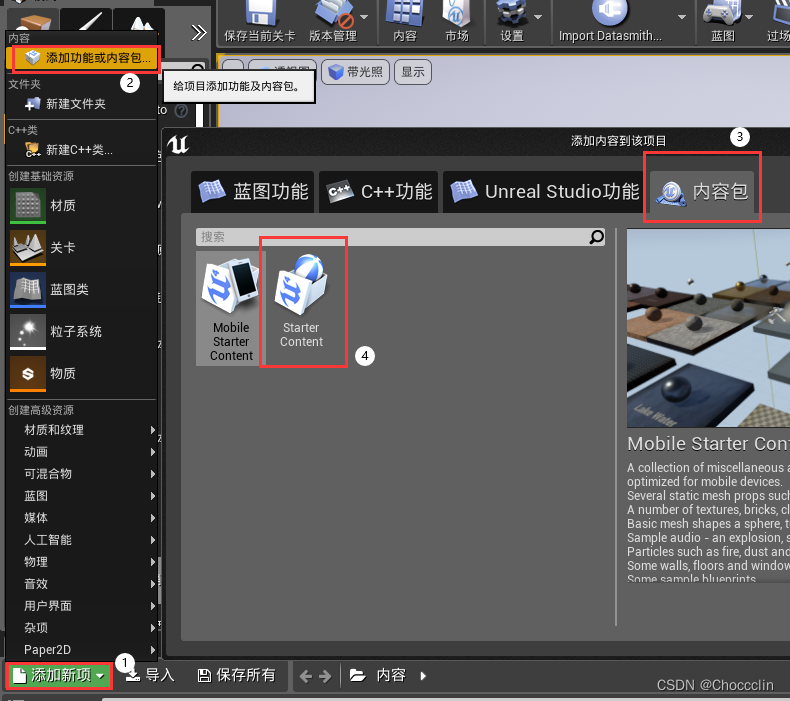Click the content browser folder path icon
The image size is (790, 701).
pos(357,675)
